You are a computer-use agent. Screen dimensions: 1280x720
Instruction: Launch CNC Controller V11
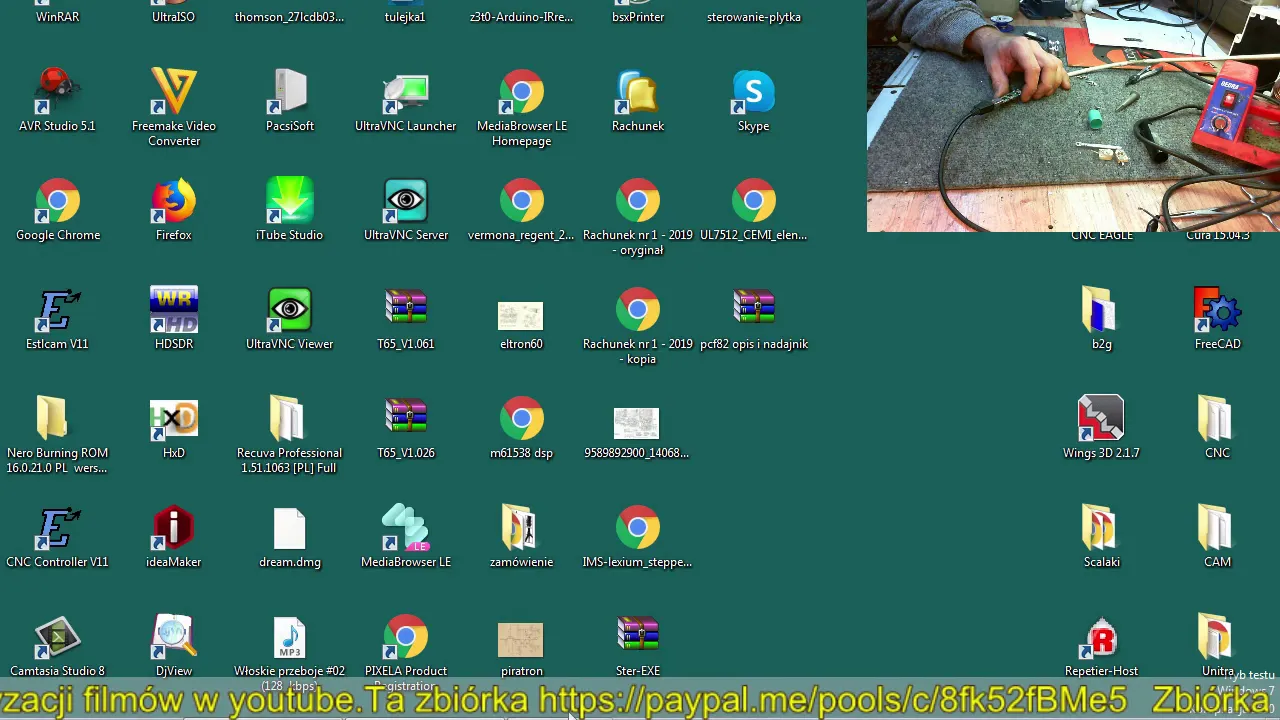[57, 536]
